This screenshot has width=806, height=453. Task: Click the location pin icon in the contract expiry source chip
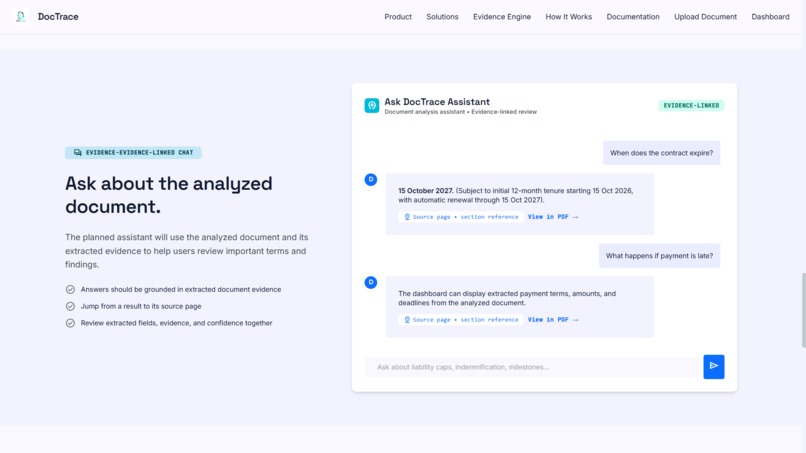click(407, 217)
